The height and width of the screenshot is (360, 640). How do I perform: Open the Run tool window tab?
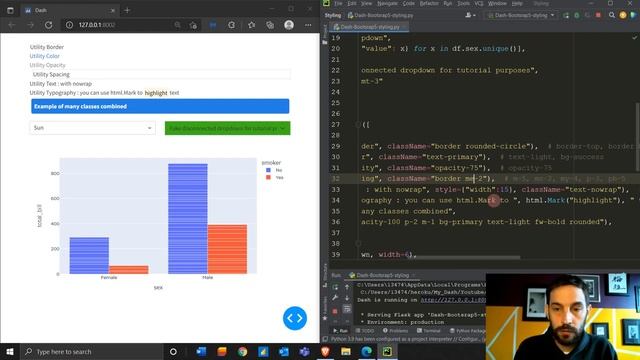(x=340, y=331)
